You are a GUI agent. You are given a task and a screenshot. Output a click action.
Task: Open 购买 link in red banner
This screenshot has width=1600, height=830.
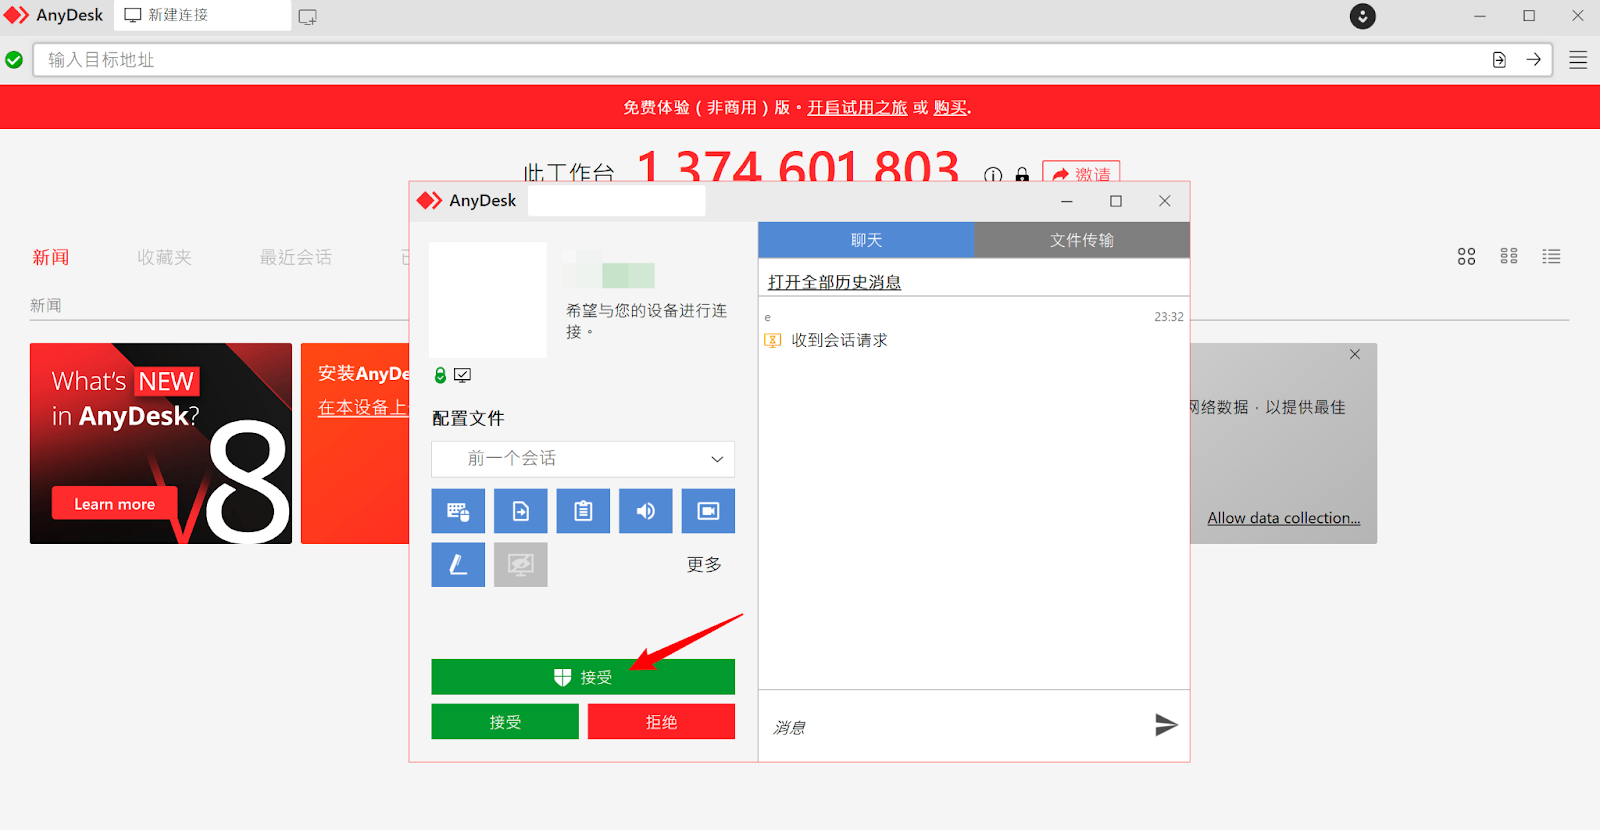click(950, 108)
